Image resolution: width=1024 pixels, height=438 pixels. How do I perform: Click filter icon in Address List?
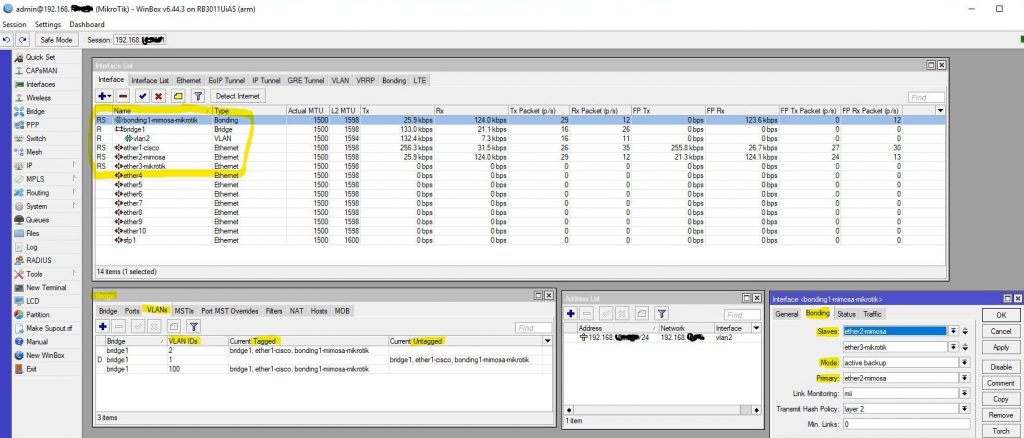tap(661, 314)
